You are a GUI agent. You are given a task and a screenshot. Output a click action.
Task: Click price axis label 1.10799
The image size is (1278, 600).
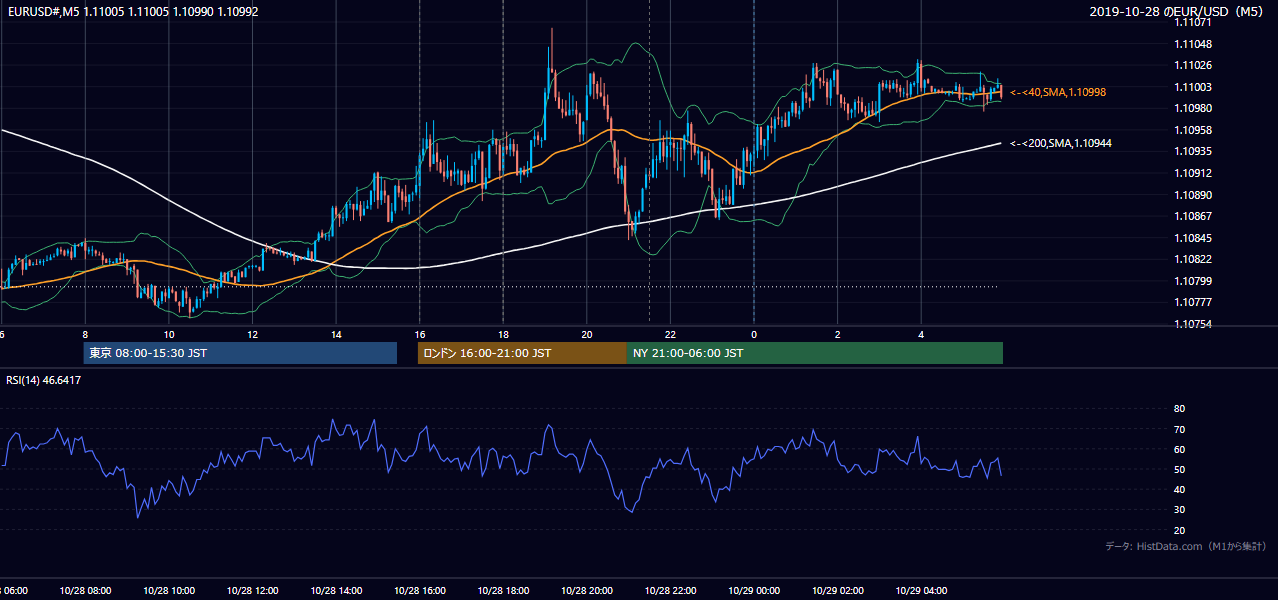coord(1194,282)
